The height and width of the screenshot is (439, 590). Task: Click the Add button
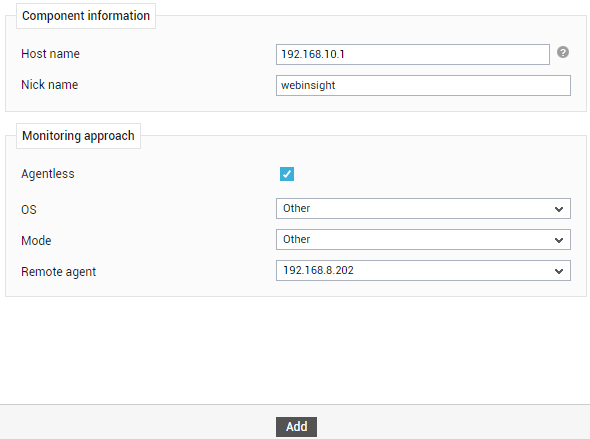click(x=297, y=427)
